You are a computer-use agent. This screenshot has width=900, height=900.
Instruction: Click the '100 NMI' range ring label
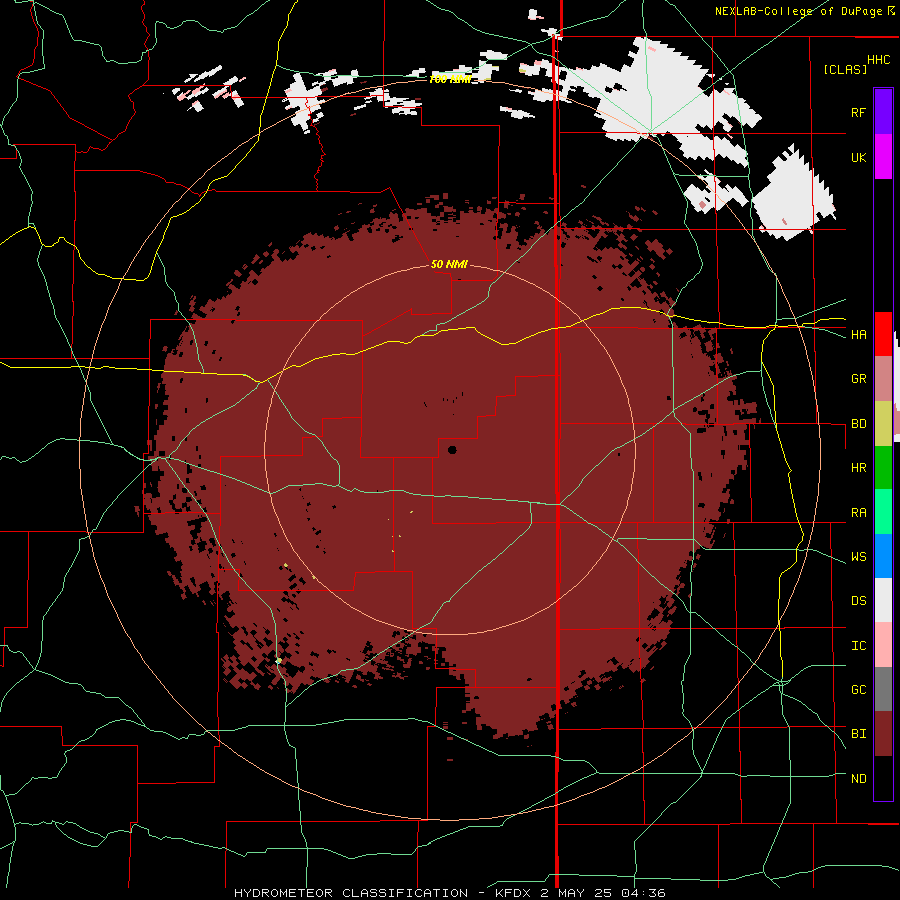pyautogui.click(x=450, y=79)
